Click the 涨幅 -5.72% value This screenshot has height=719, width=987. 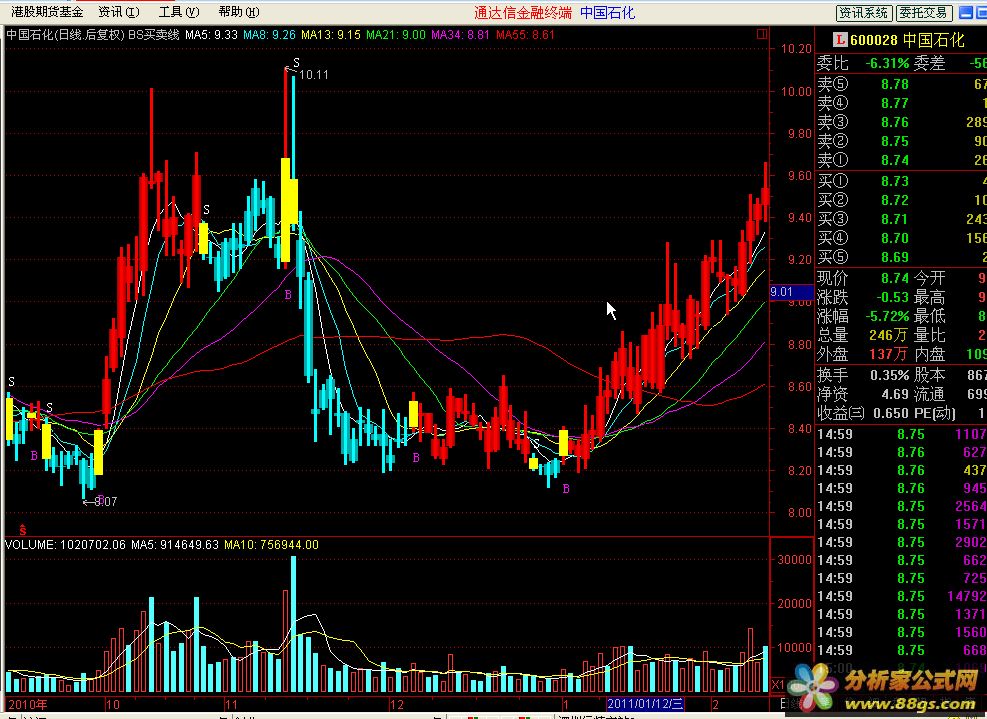point(887,316)
